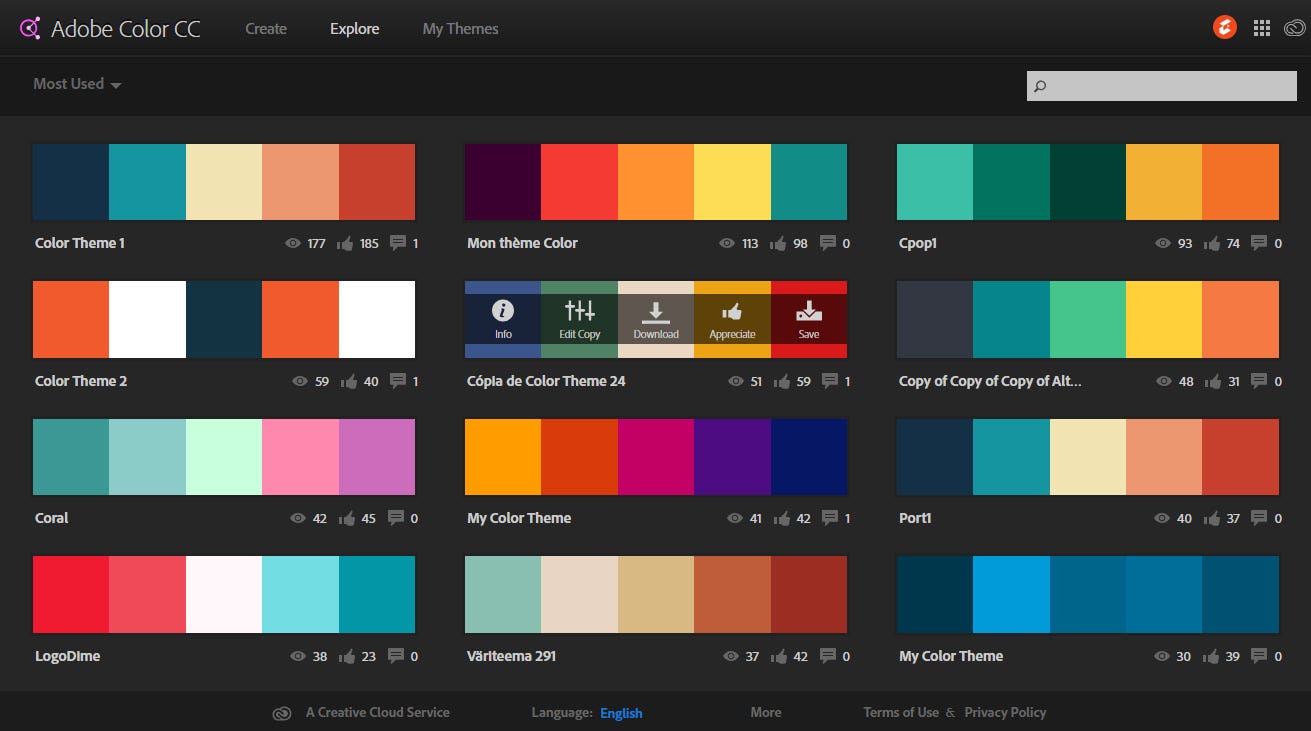The image size is (1311, 731).
Task: Open the Privacy Policy link
Action: coord(1005,712)
